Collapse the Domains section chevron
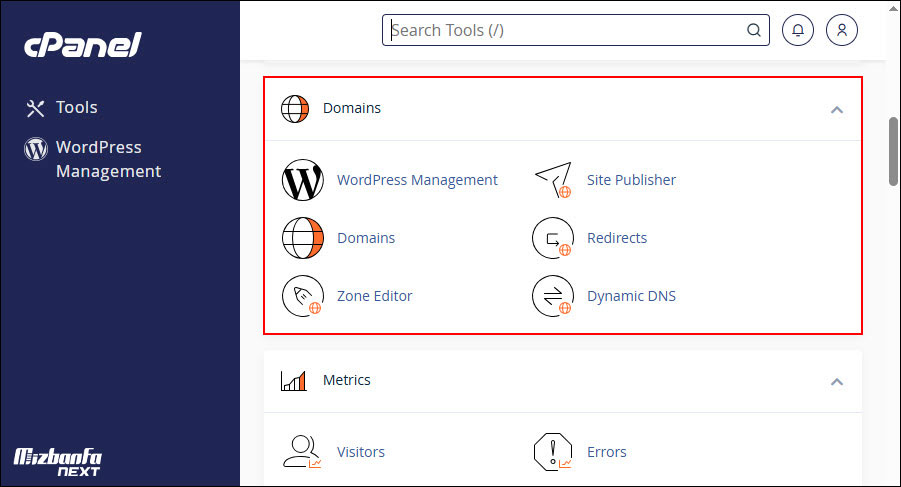 point(837,109)
